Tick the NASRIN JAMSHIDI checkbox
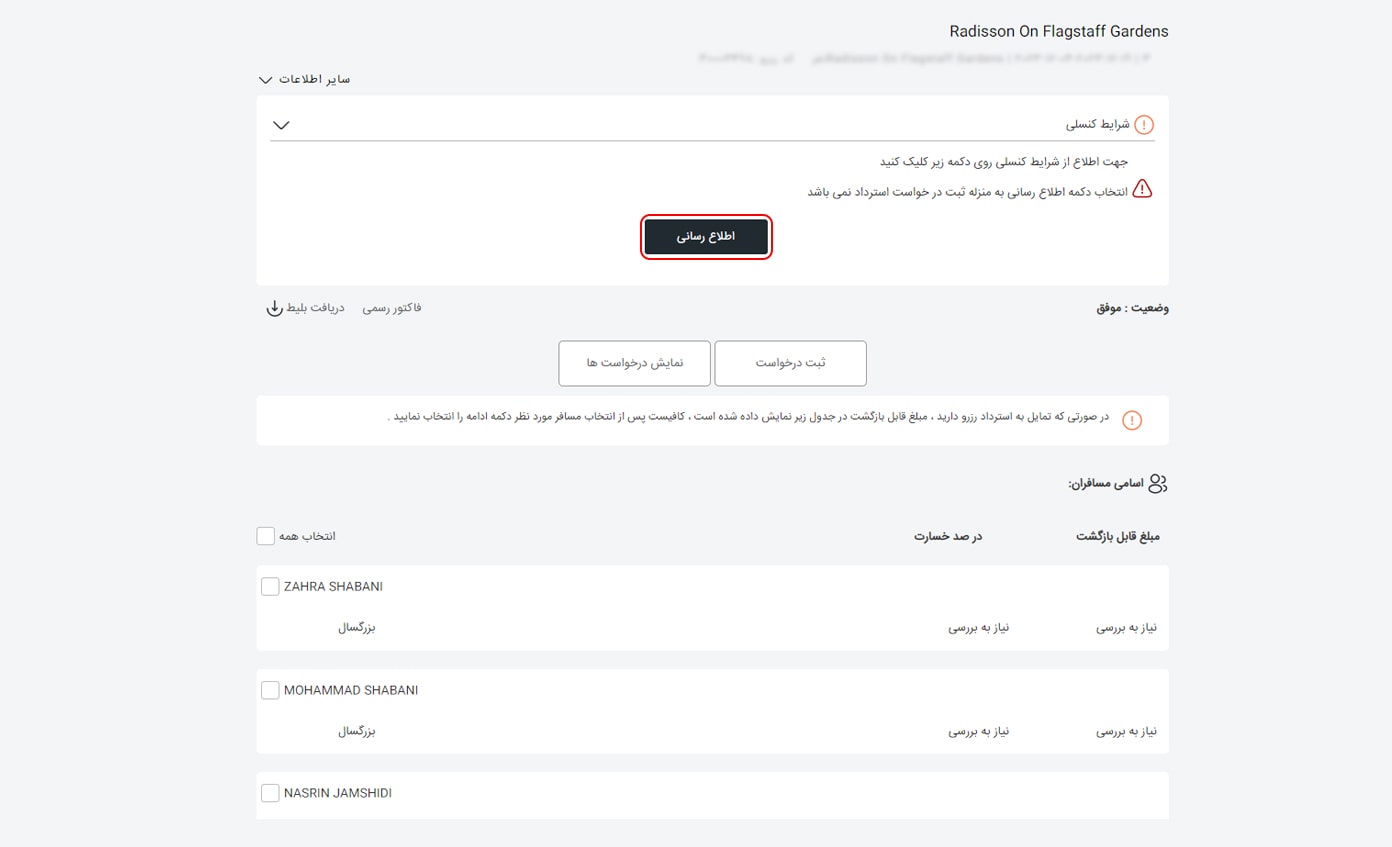1392x847 pixels. (270, 793)
